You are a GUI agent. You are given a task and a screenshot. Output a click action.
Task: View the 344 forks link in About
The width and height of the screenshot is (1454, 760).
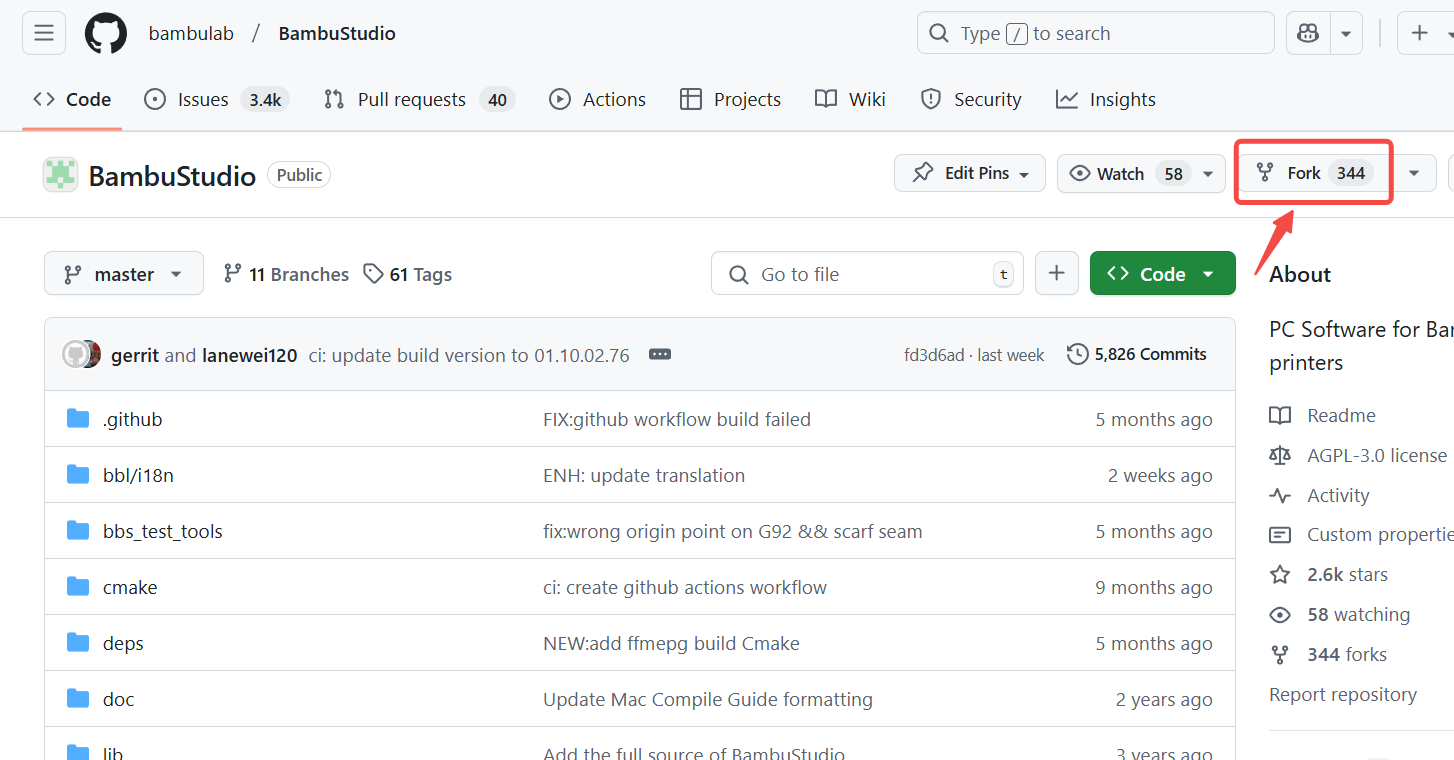tap(1328, 655)
